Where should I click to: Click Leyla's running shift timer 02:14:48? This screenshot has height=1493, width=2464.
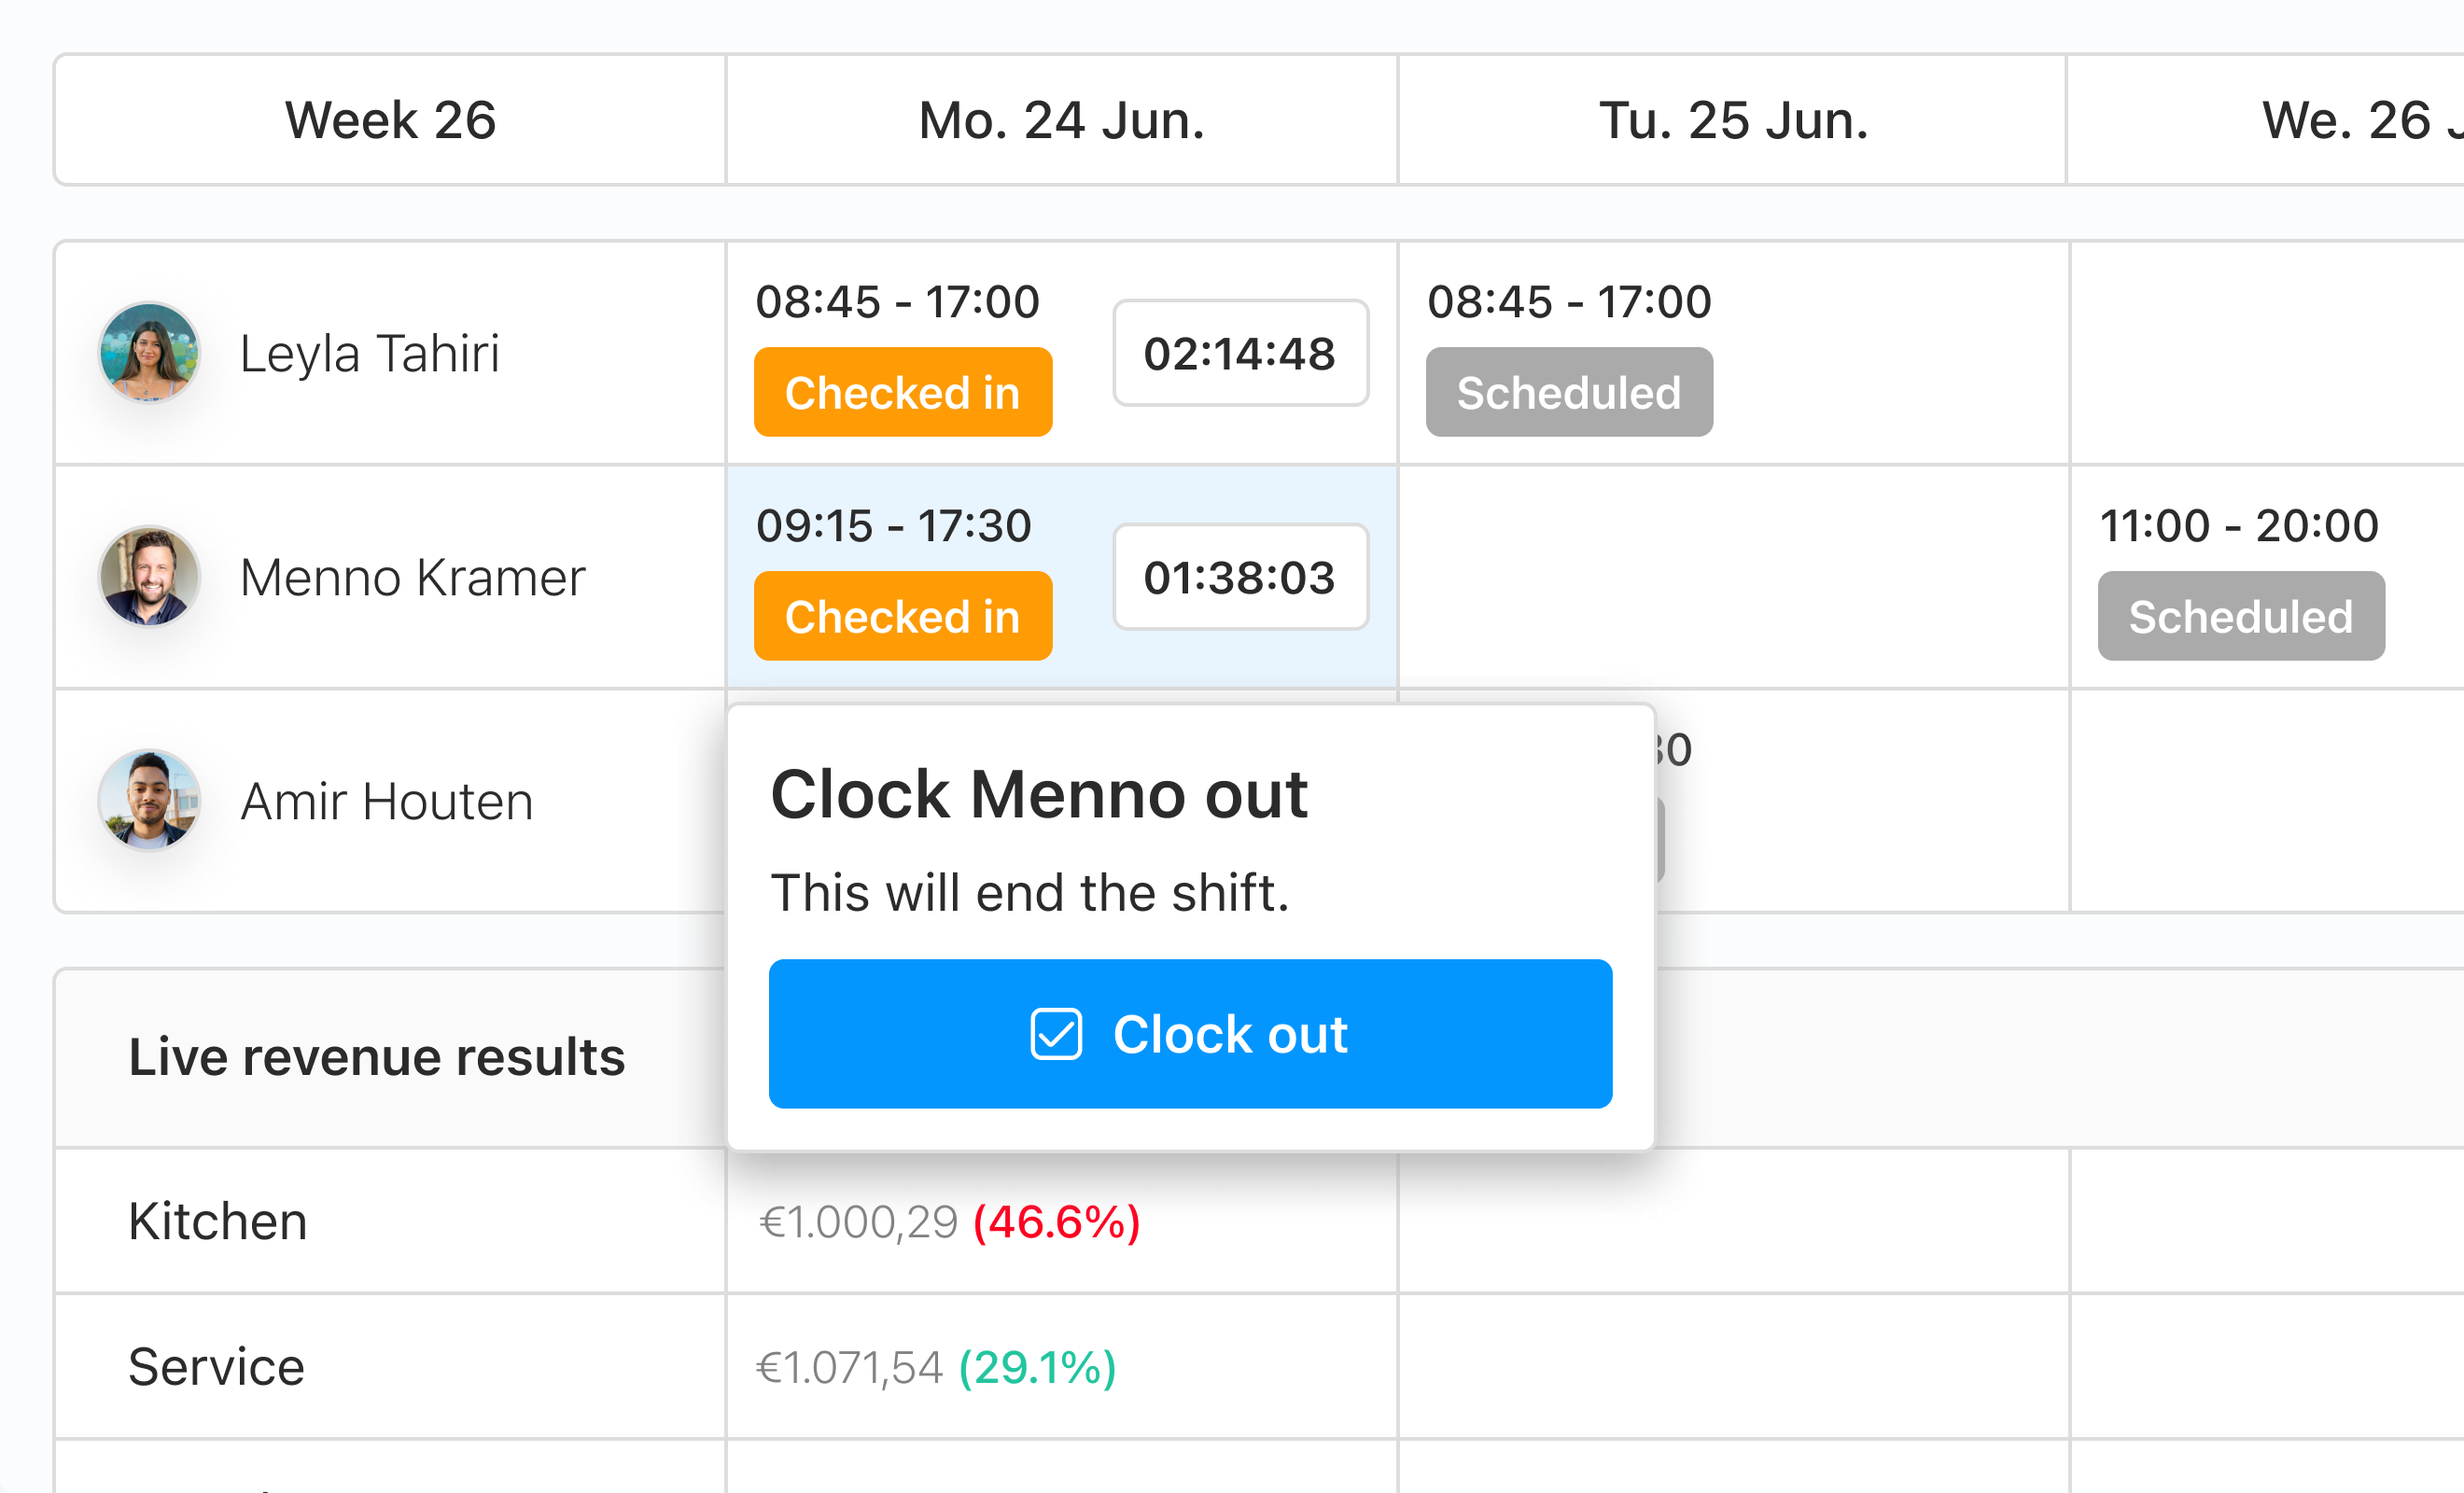(x=1240, y=352)
